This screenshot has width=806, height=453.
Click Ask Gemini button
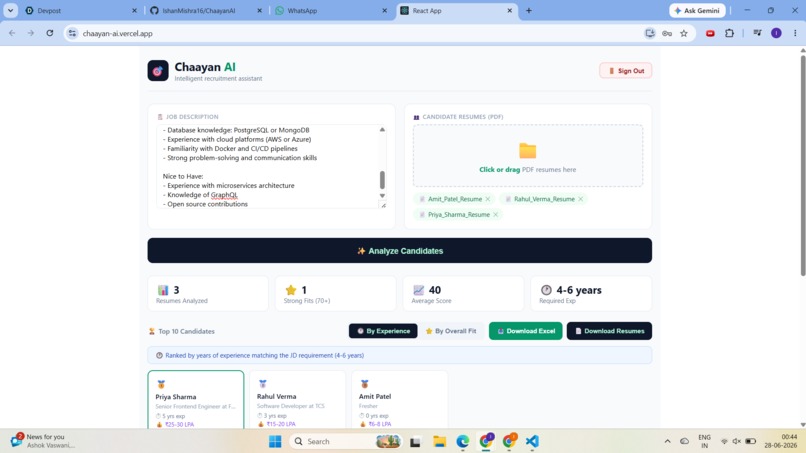click(x=697, y=10)
